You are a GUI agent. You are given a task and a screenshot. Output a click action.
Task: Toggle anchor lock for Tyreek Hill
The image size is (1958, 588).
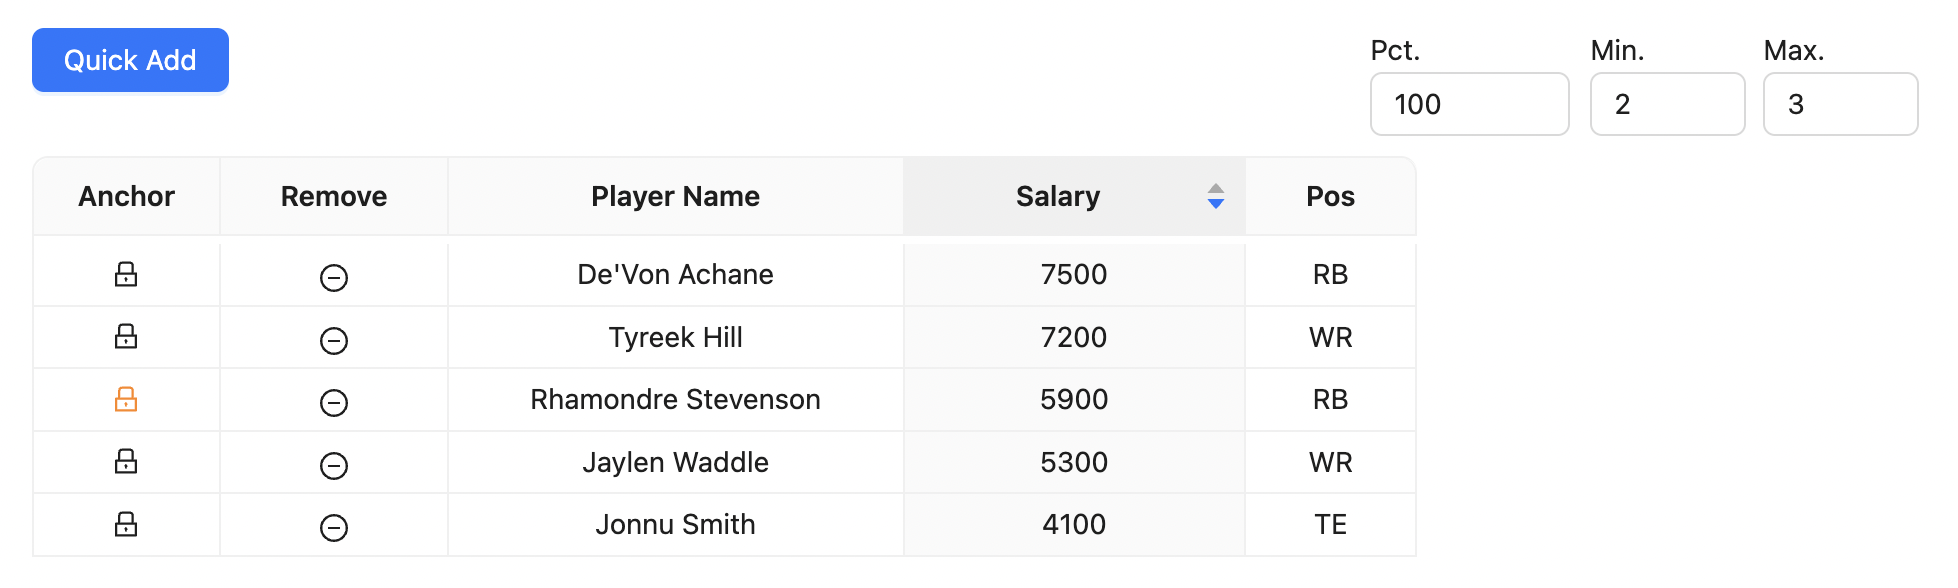(x=126, y=336)
